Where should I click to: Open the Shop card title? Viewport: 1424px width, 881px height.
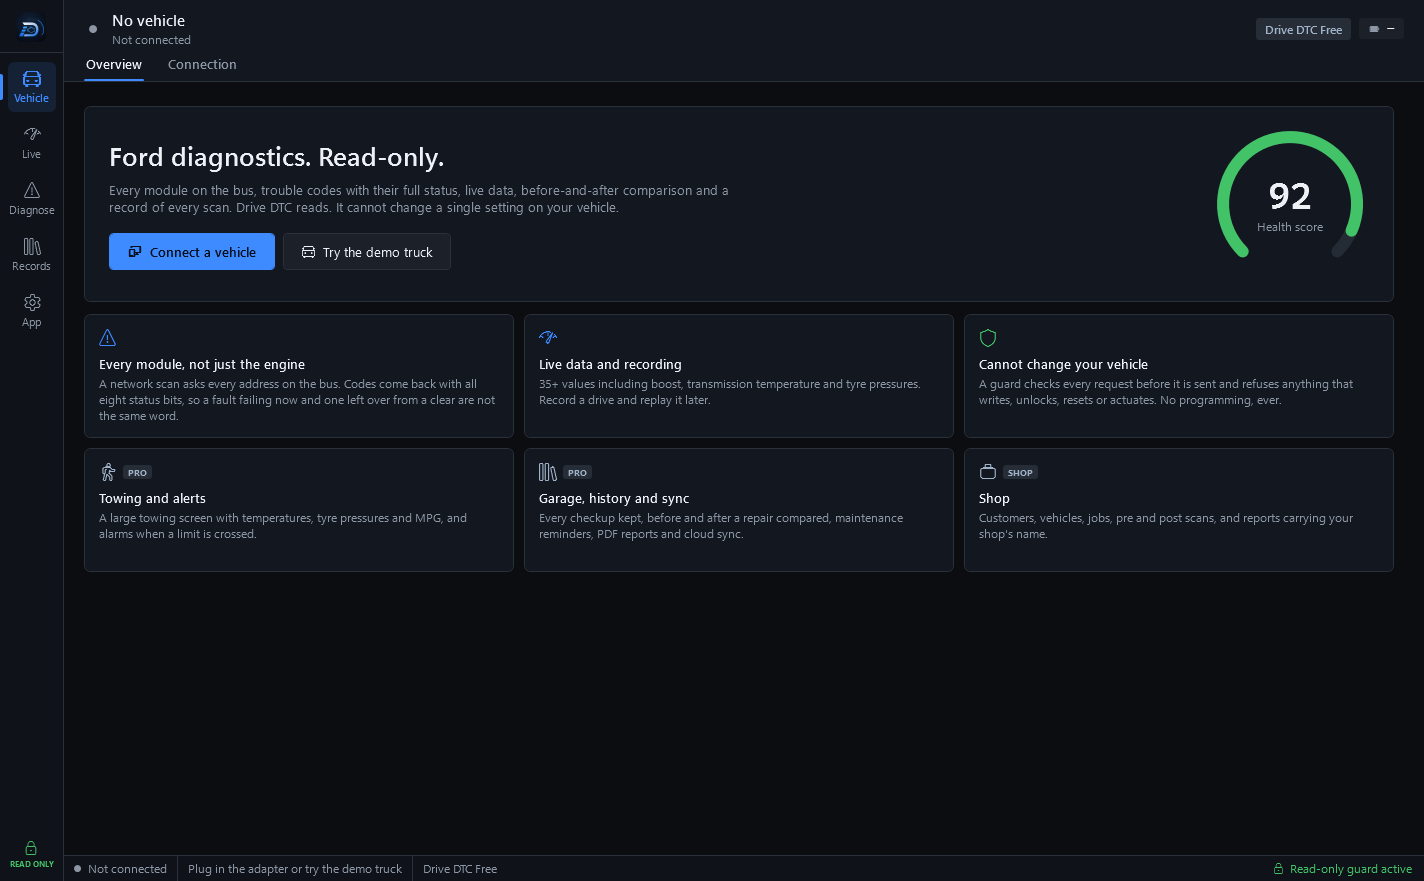(994, 499)
